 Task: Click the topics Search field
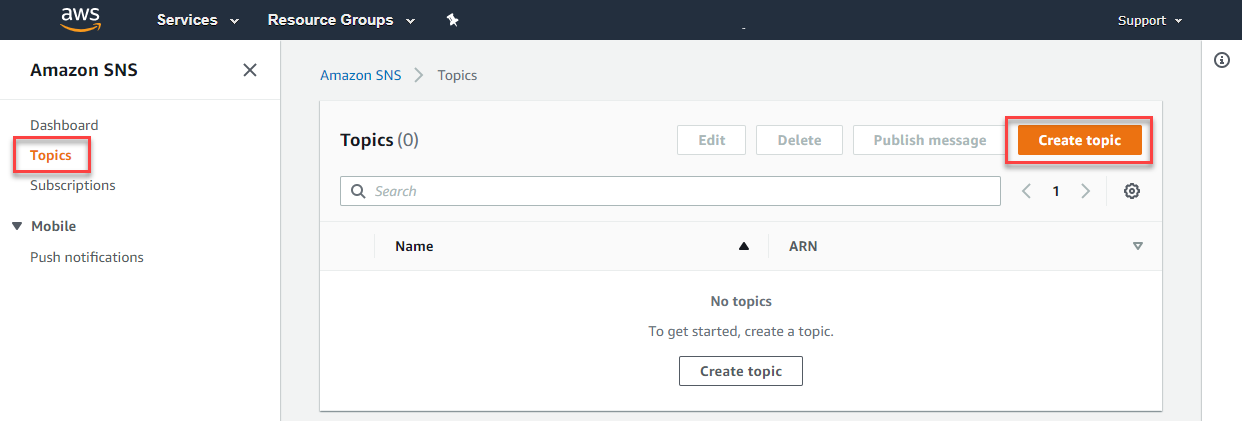[x=670, y=191]
